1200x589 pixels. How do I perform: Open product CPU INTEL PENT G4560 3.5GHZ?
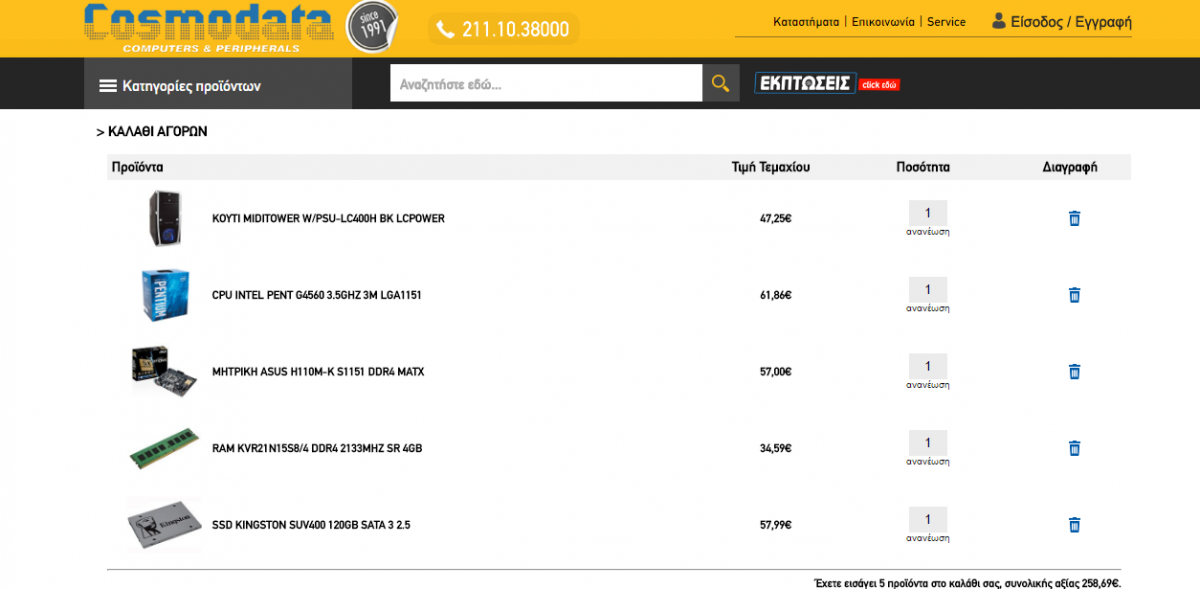click(x=316, y=295)
